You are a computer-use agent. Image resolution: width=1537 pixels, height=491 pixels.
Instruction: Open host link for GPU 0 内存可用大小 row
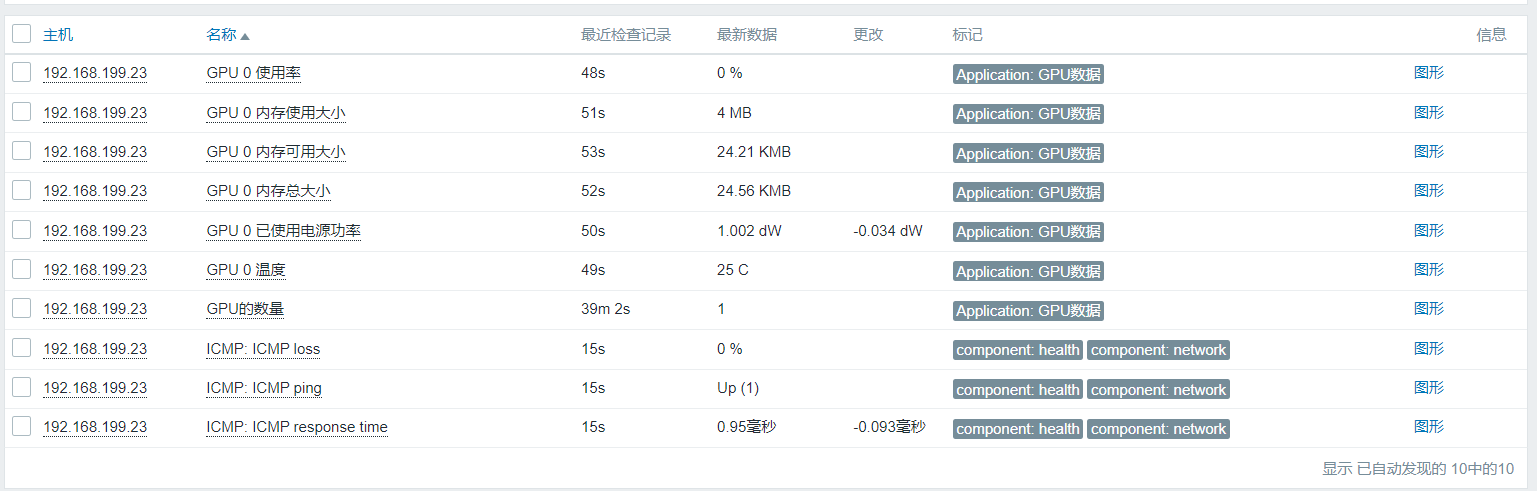point(95,152)
